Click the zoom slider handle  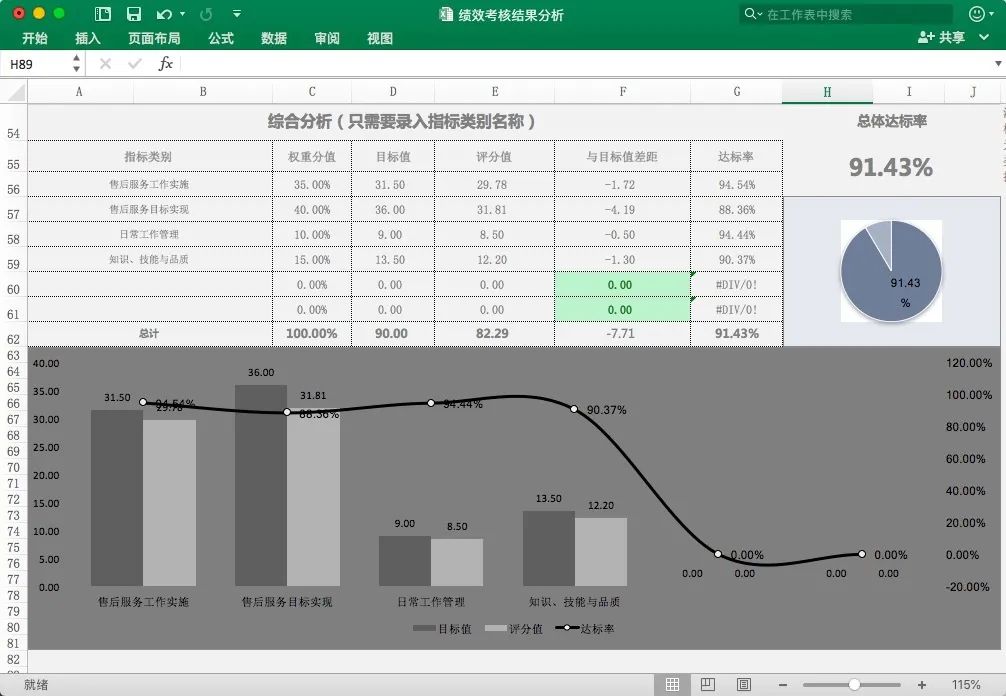click(x=854, y=685)
